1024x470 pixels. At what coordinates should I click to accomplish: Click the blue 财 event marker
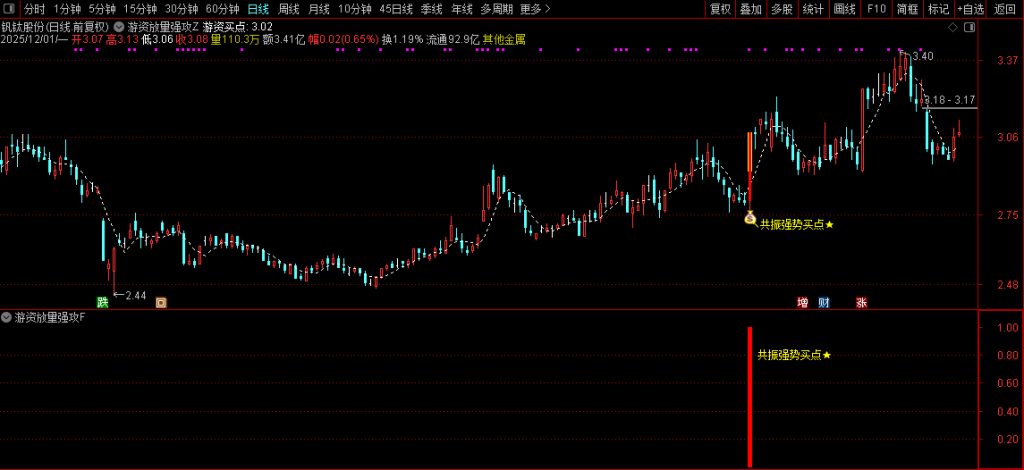[824, 302]
